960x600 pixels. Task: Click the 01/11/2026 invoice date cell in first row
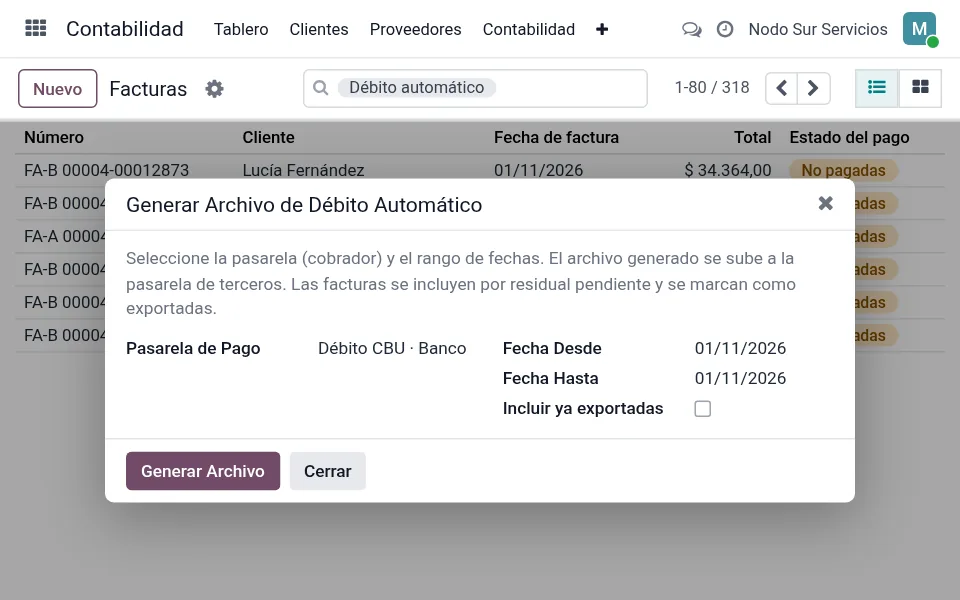pyautogui.click(x=539, y=170)
